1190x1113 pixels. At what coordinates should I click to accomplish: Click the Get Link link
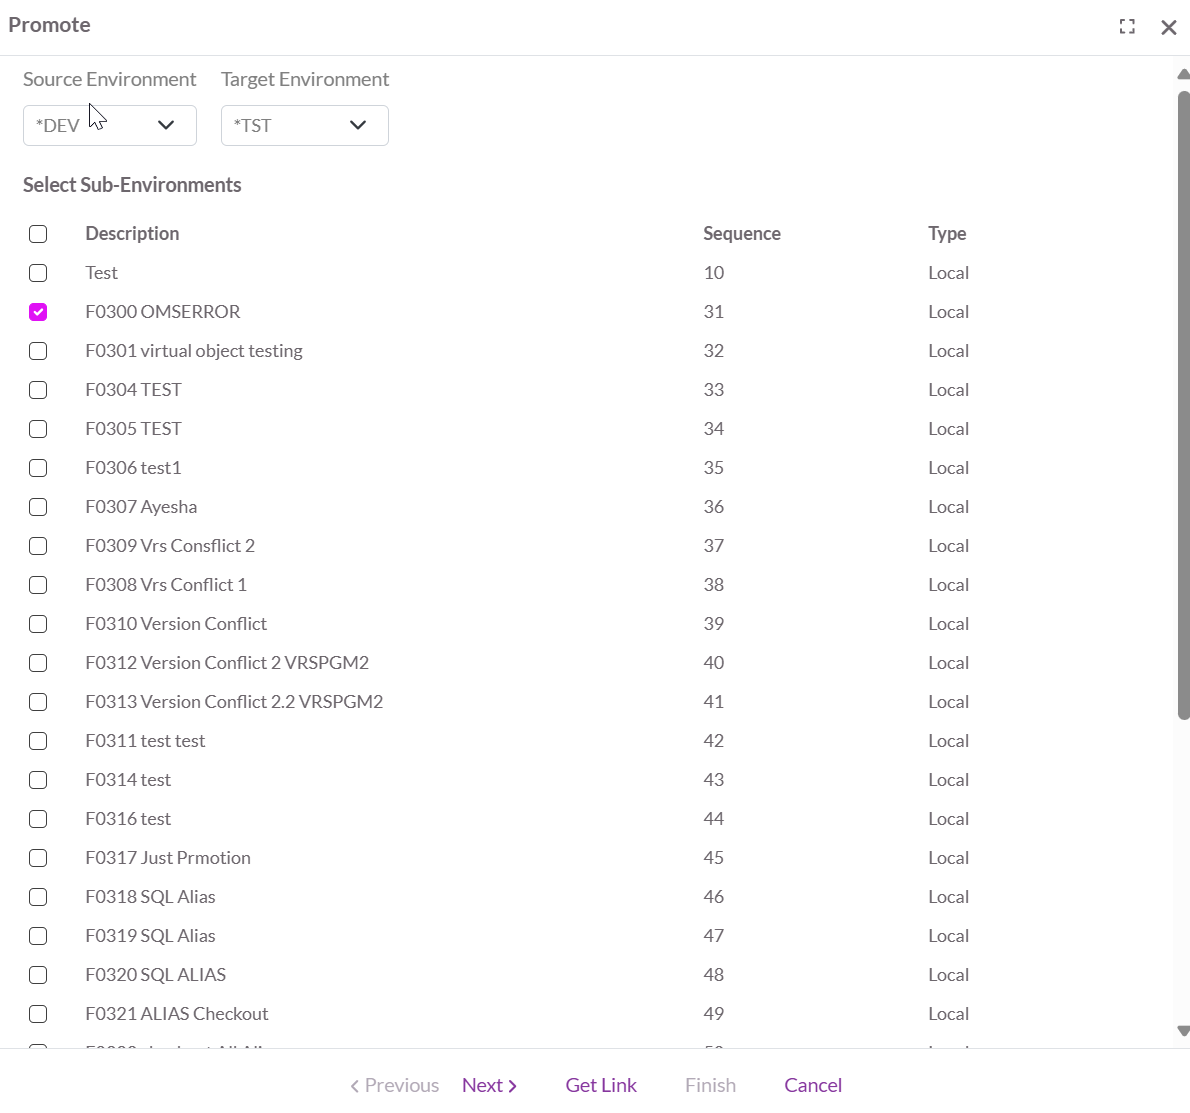(x=601, y=1085)
